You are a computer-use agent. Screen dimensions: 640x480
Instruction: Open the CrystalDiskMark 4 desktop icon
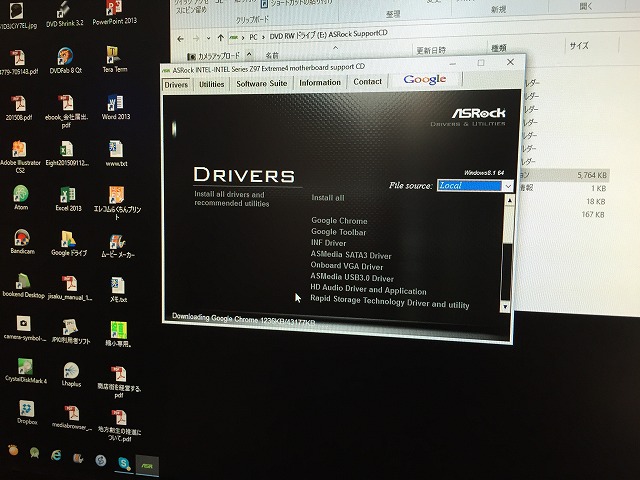[x=23, y=368]
